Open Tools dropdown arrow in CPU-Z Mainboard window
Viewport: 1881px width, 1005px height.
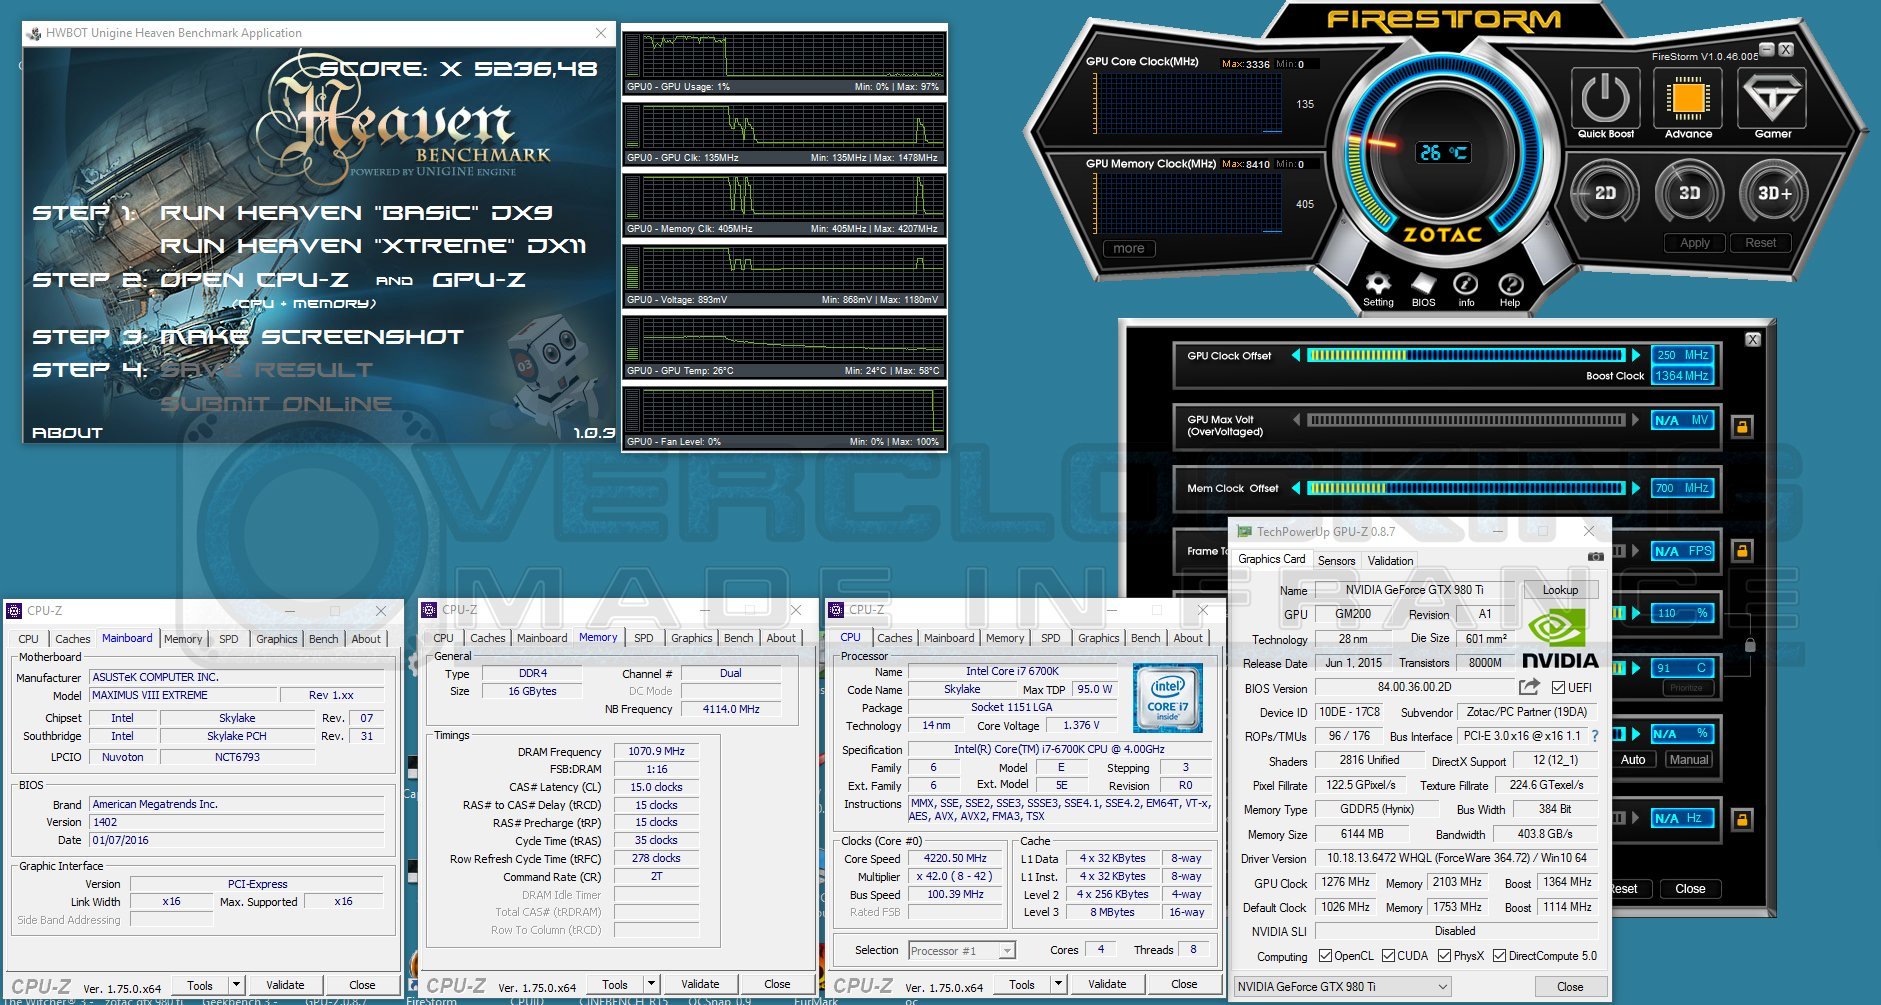click(x=236, y=985)
